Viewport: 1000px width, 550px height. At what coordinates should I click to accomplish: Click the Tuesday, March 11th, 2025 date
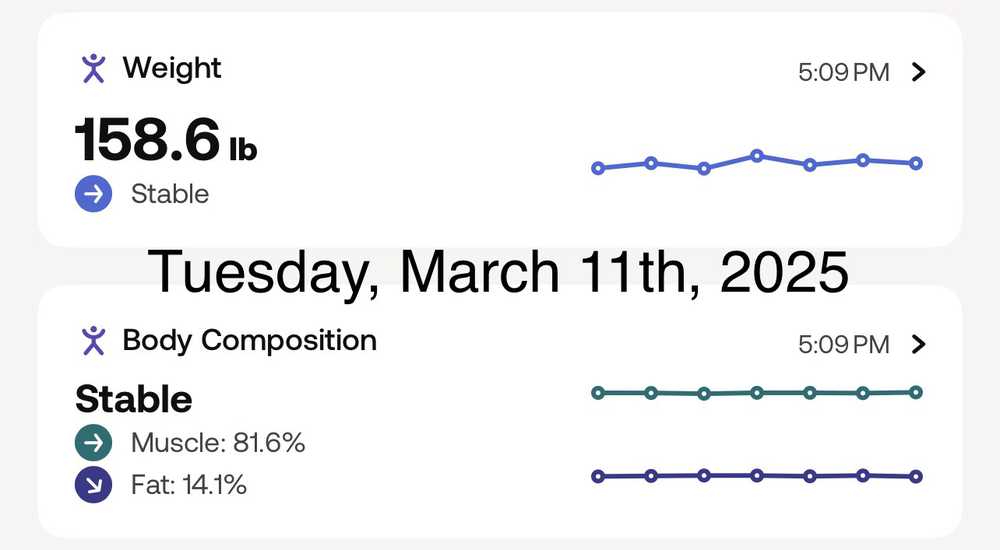click(x=498, y=271)
